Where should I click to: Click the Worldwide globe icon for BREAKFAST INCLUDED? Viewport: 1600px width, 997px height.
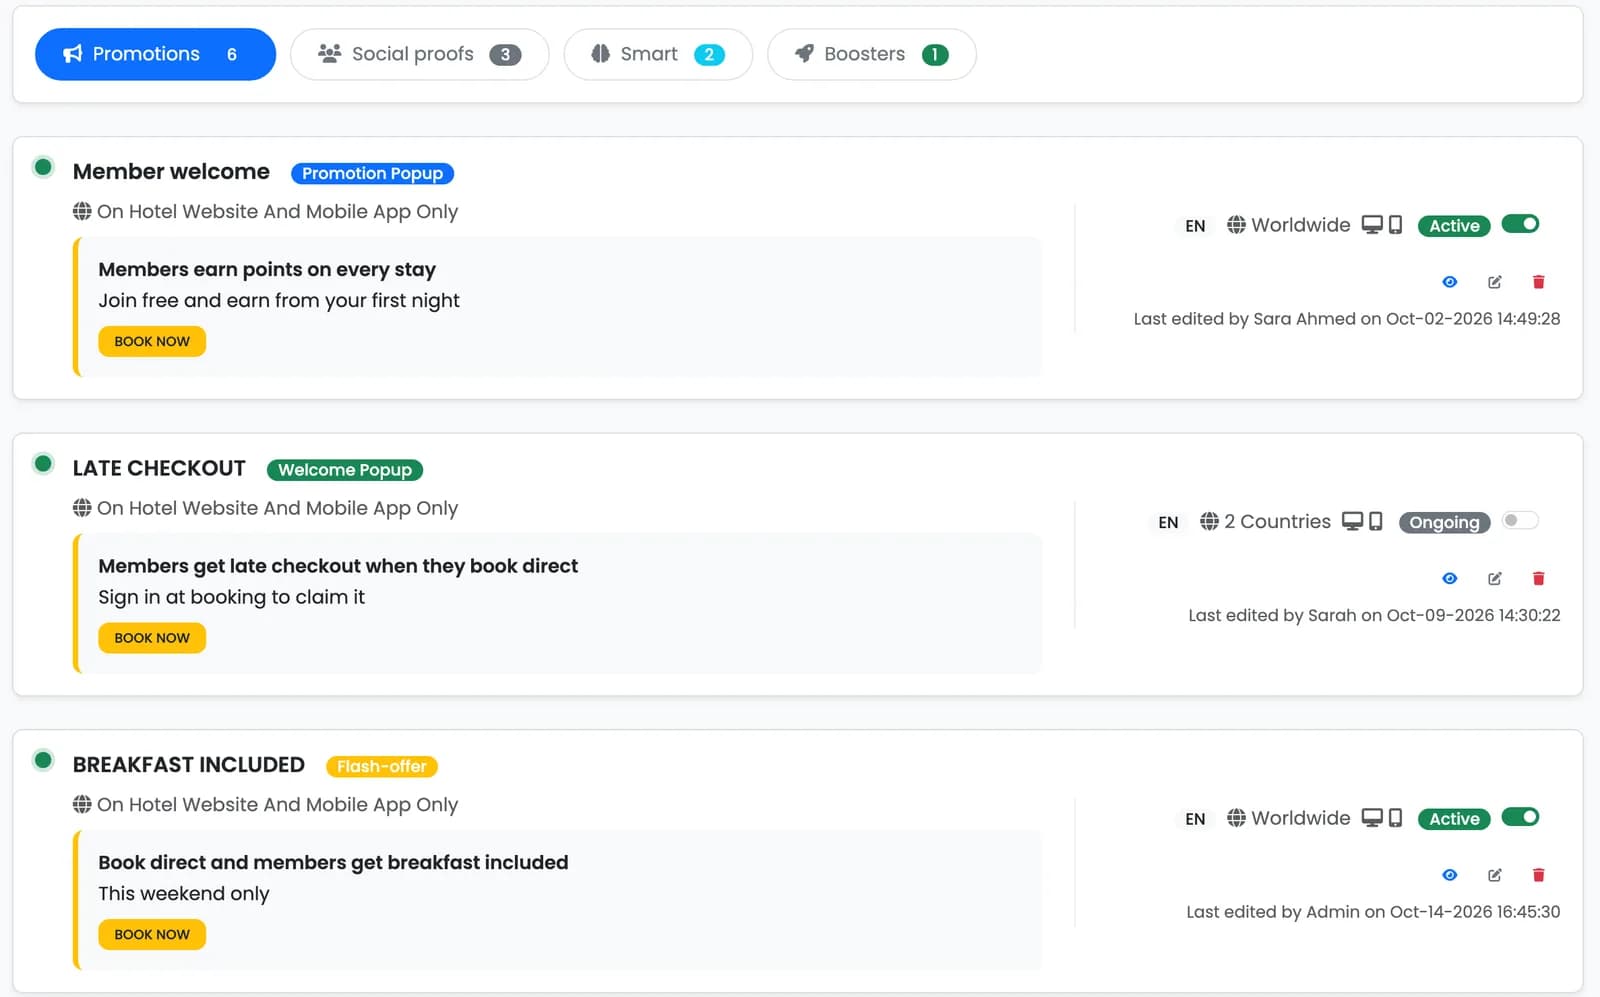pos(1237,818)
